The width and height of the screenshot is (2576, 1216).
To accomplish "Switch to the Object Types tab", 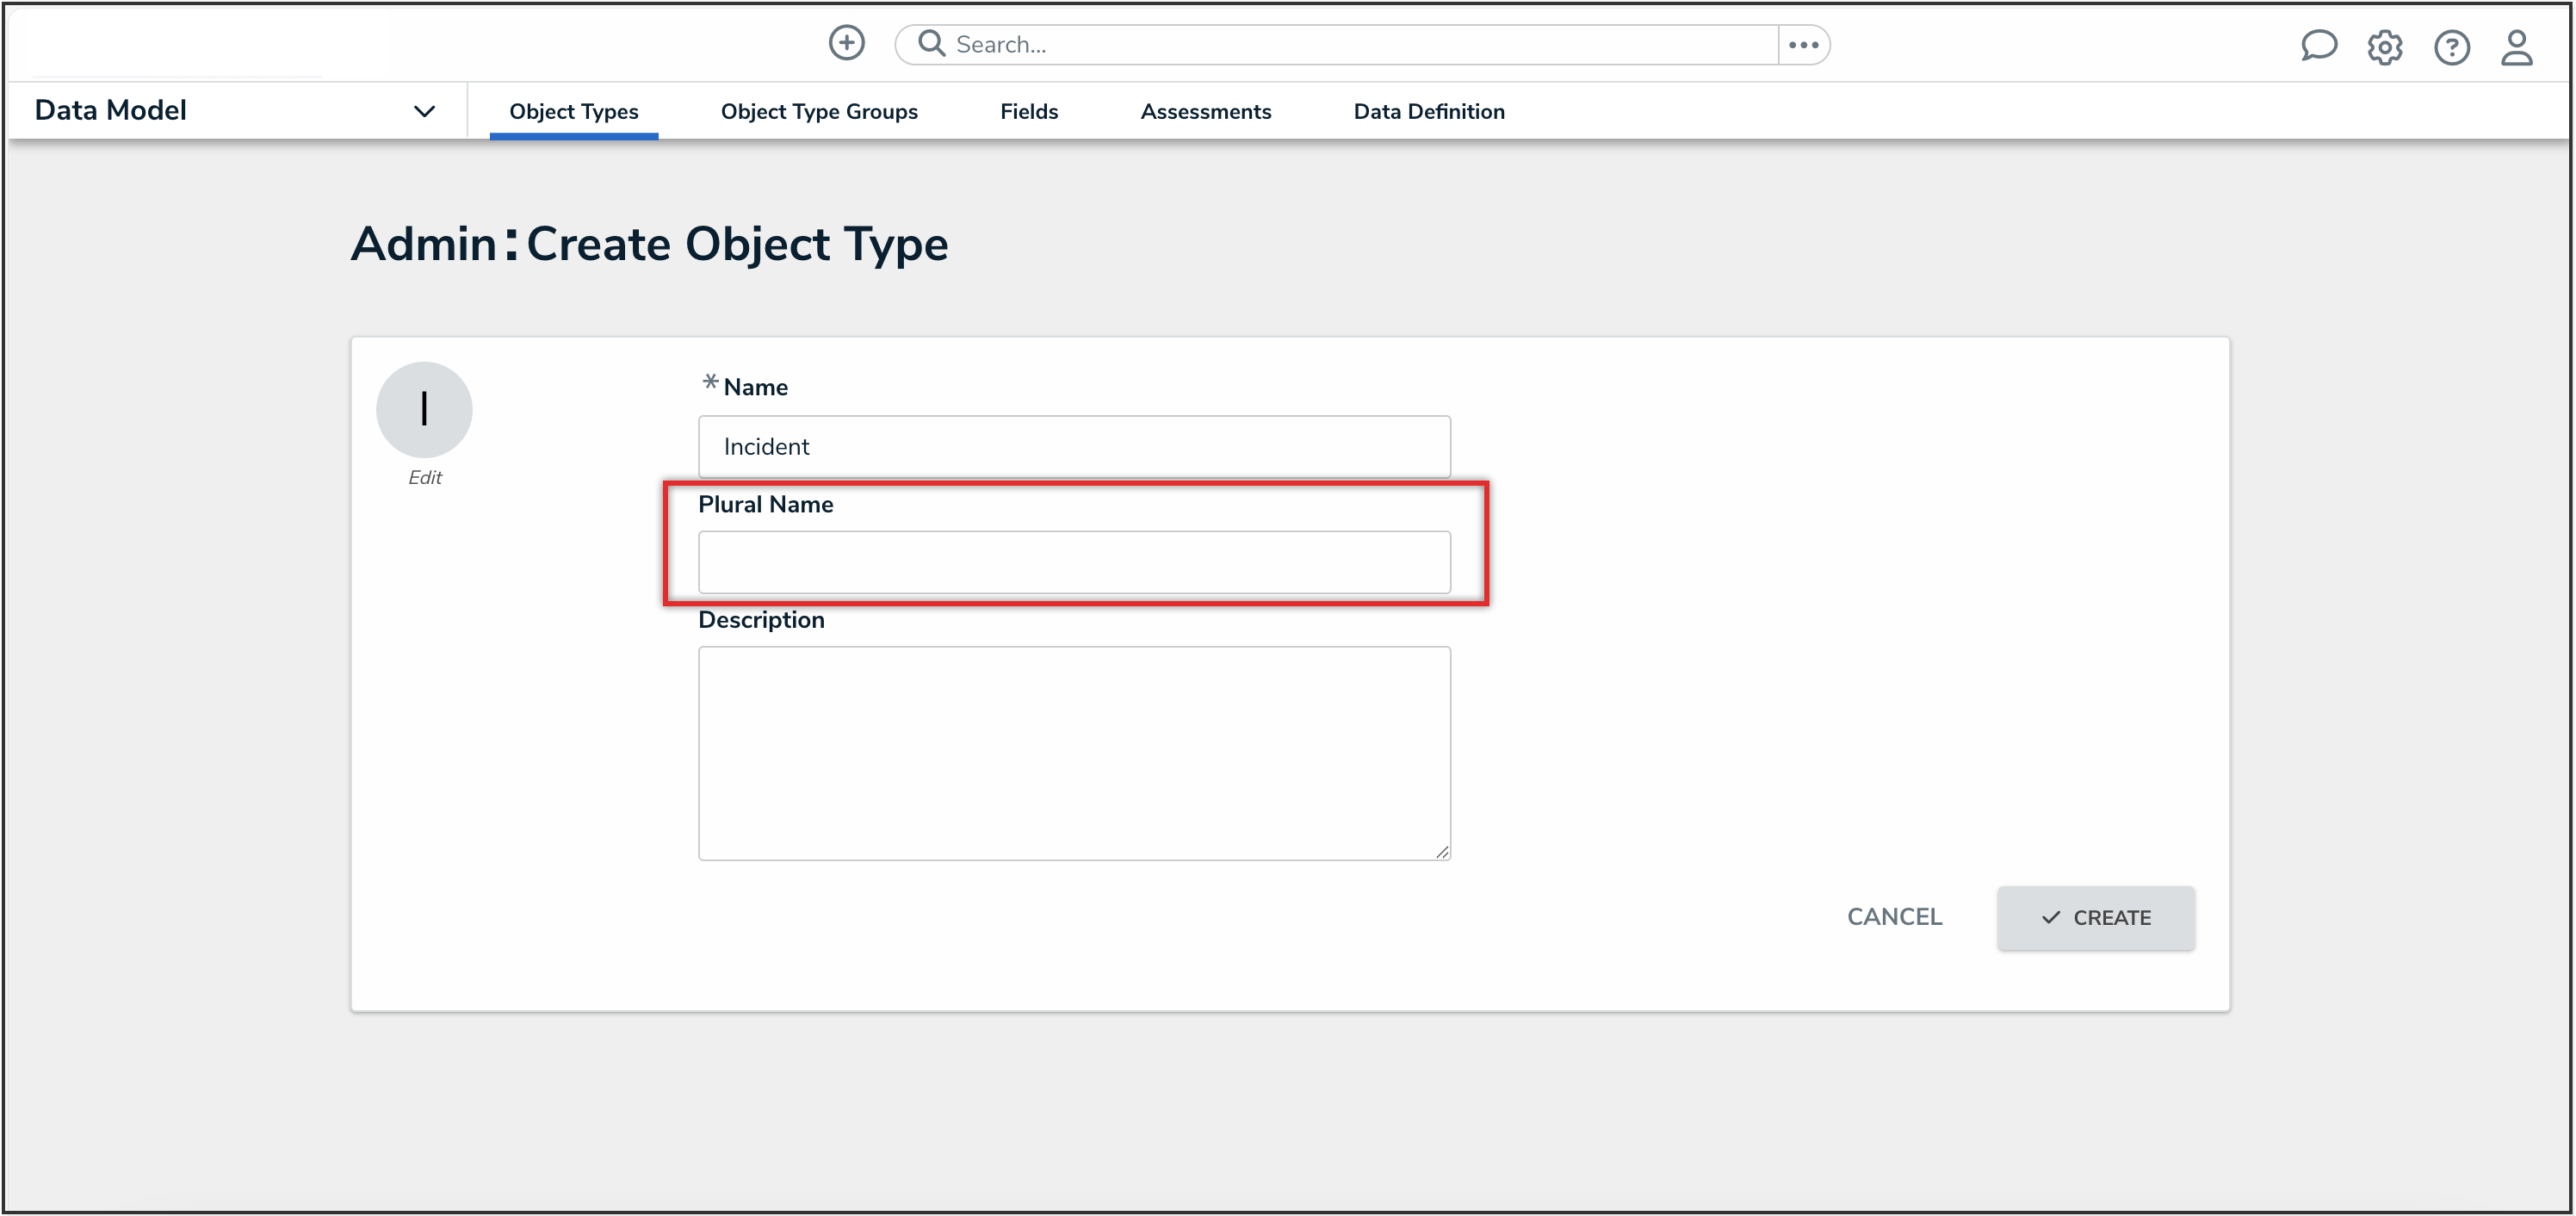I will tap(573, 112).
